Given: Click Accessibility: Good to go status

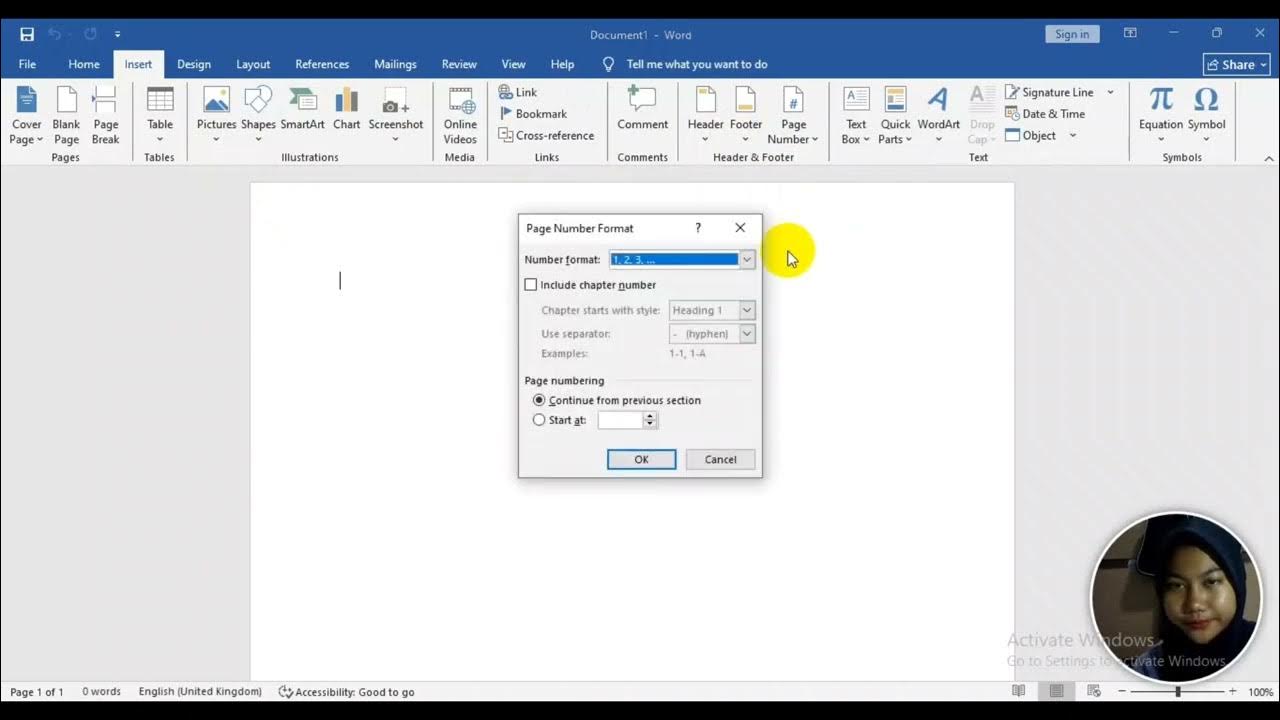Looking at the screenshot, I should (346, 691).
